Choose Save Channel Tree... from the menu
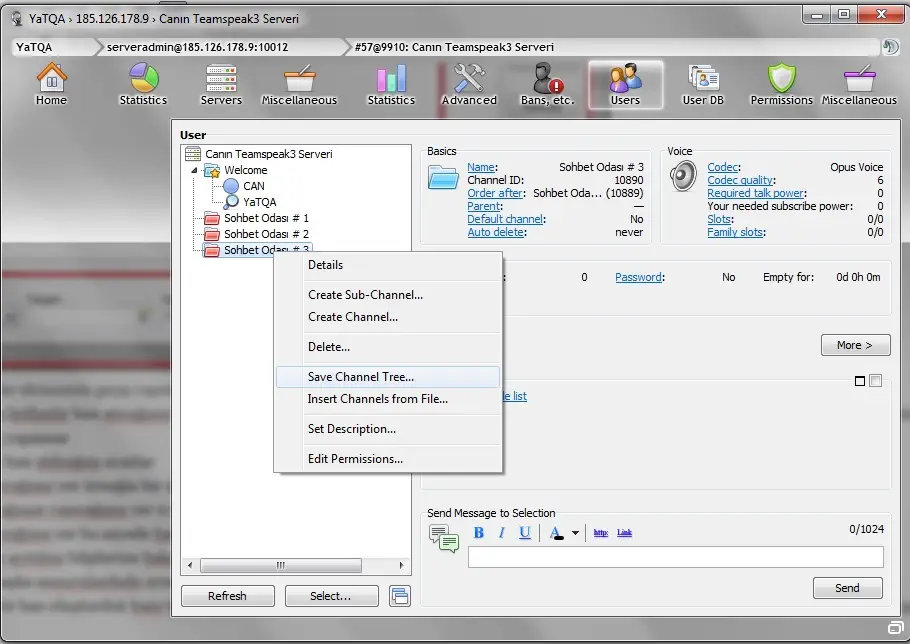The width and height of the screenshot is (910, 644). coord(388,377)
